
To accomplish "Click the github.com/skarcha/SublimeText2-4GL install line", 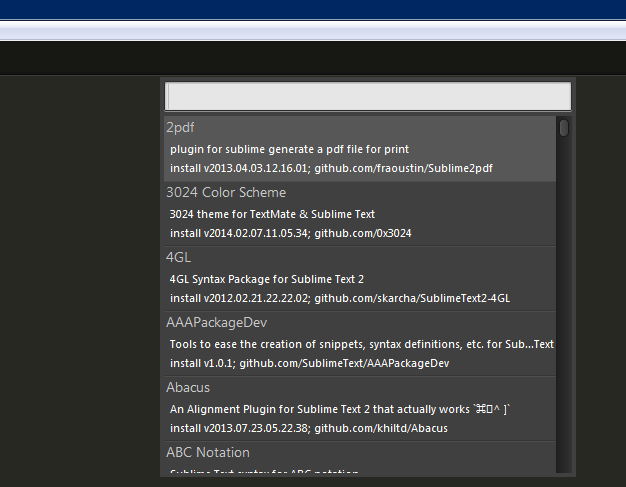I will coord(340,299).
